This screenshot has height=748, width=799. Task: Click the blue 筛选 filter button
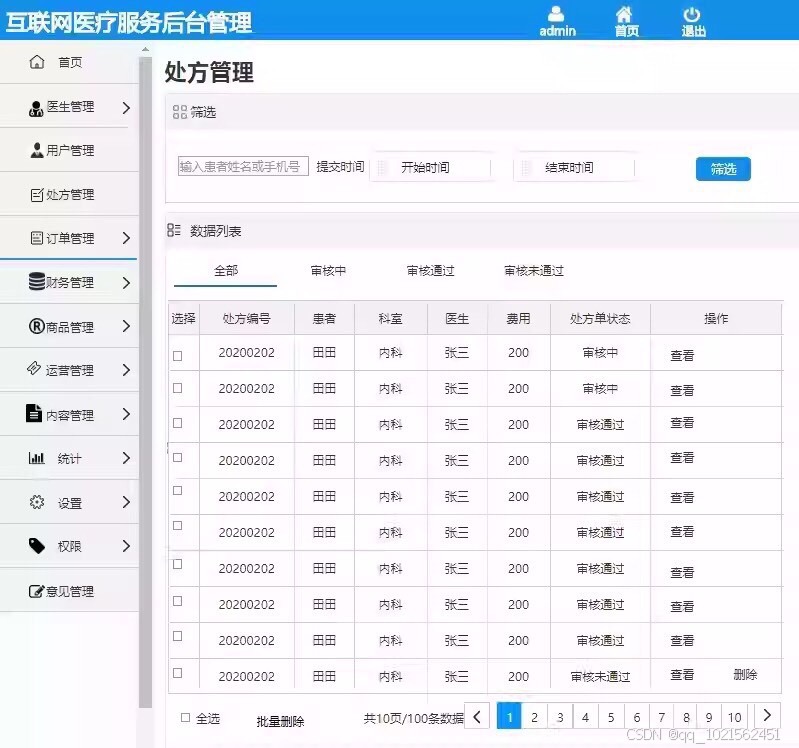[x=723, y=169]
